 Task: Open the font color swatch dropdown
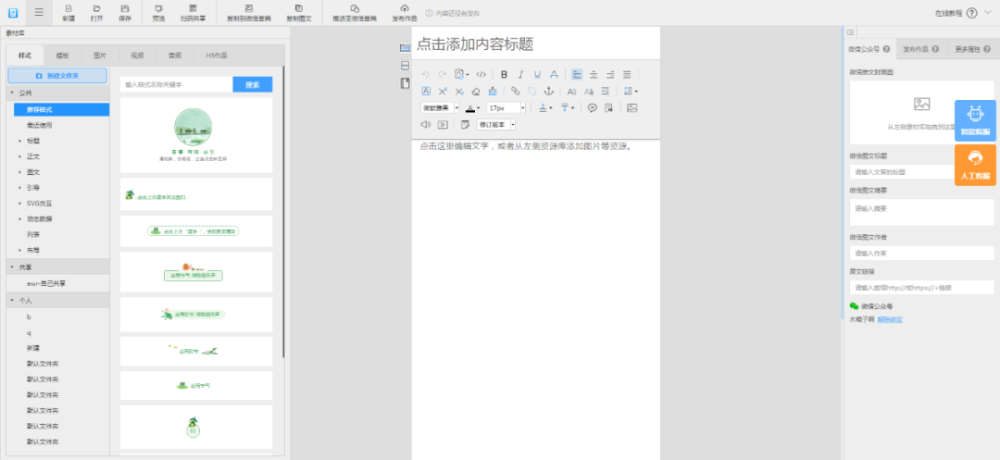coord(473,108)
